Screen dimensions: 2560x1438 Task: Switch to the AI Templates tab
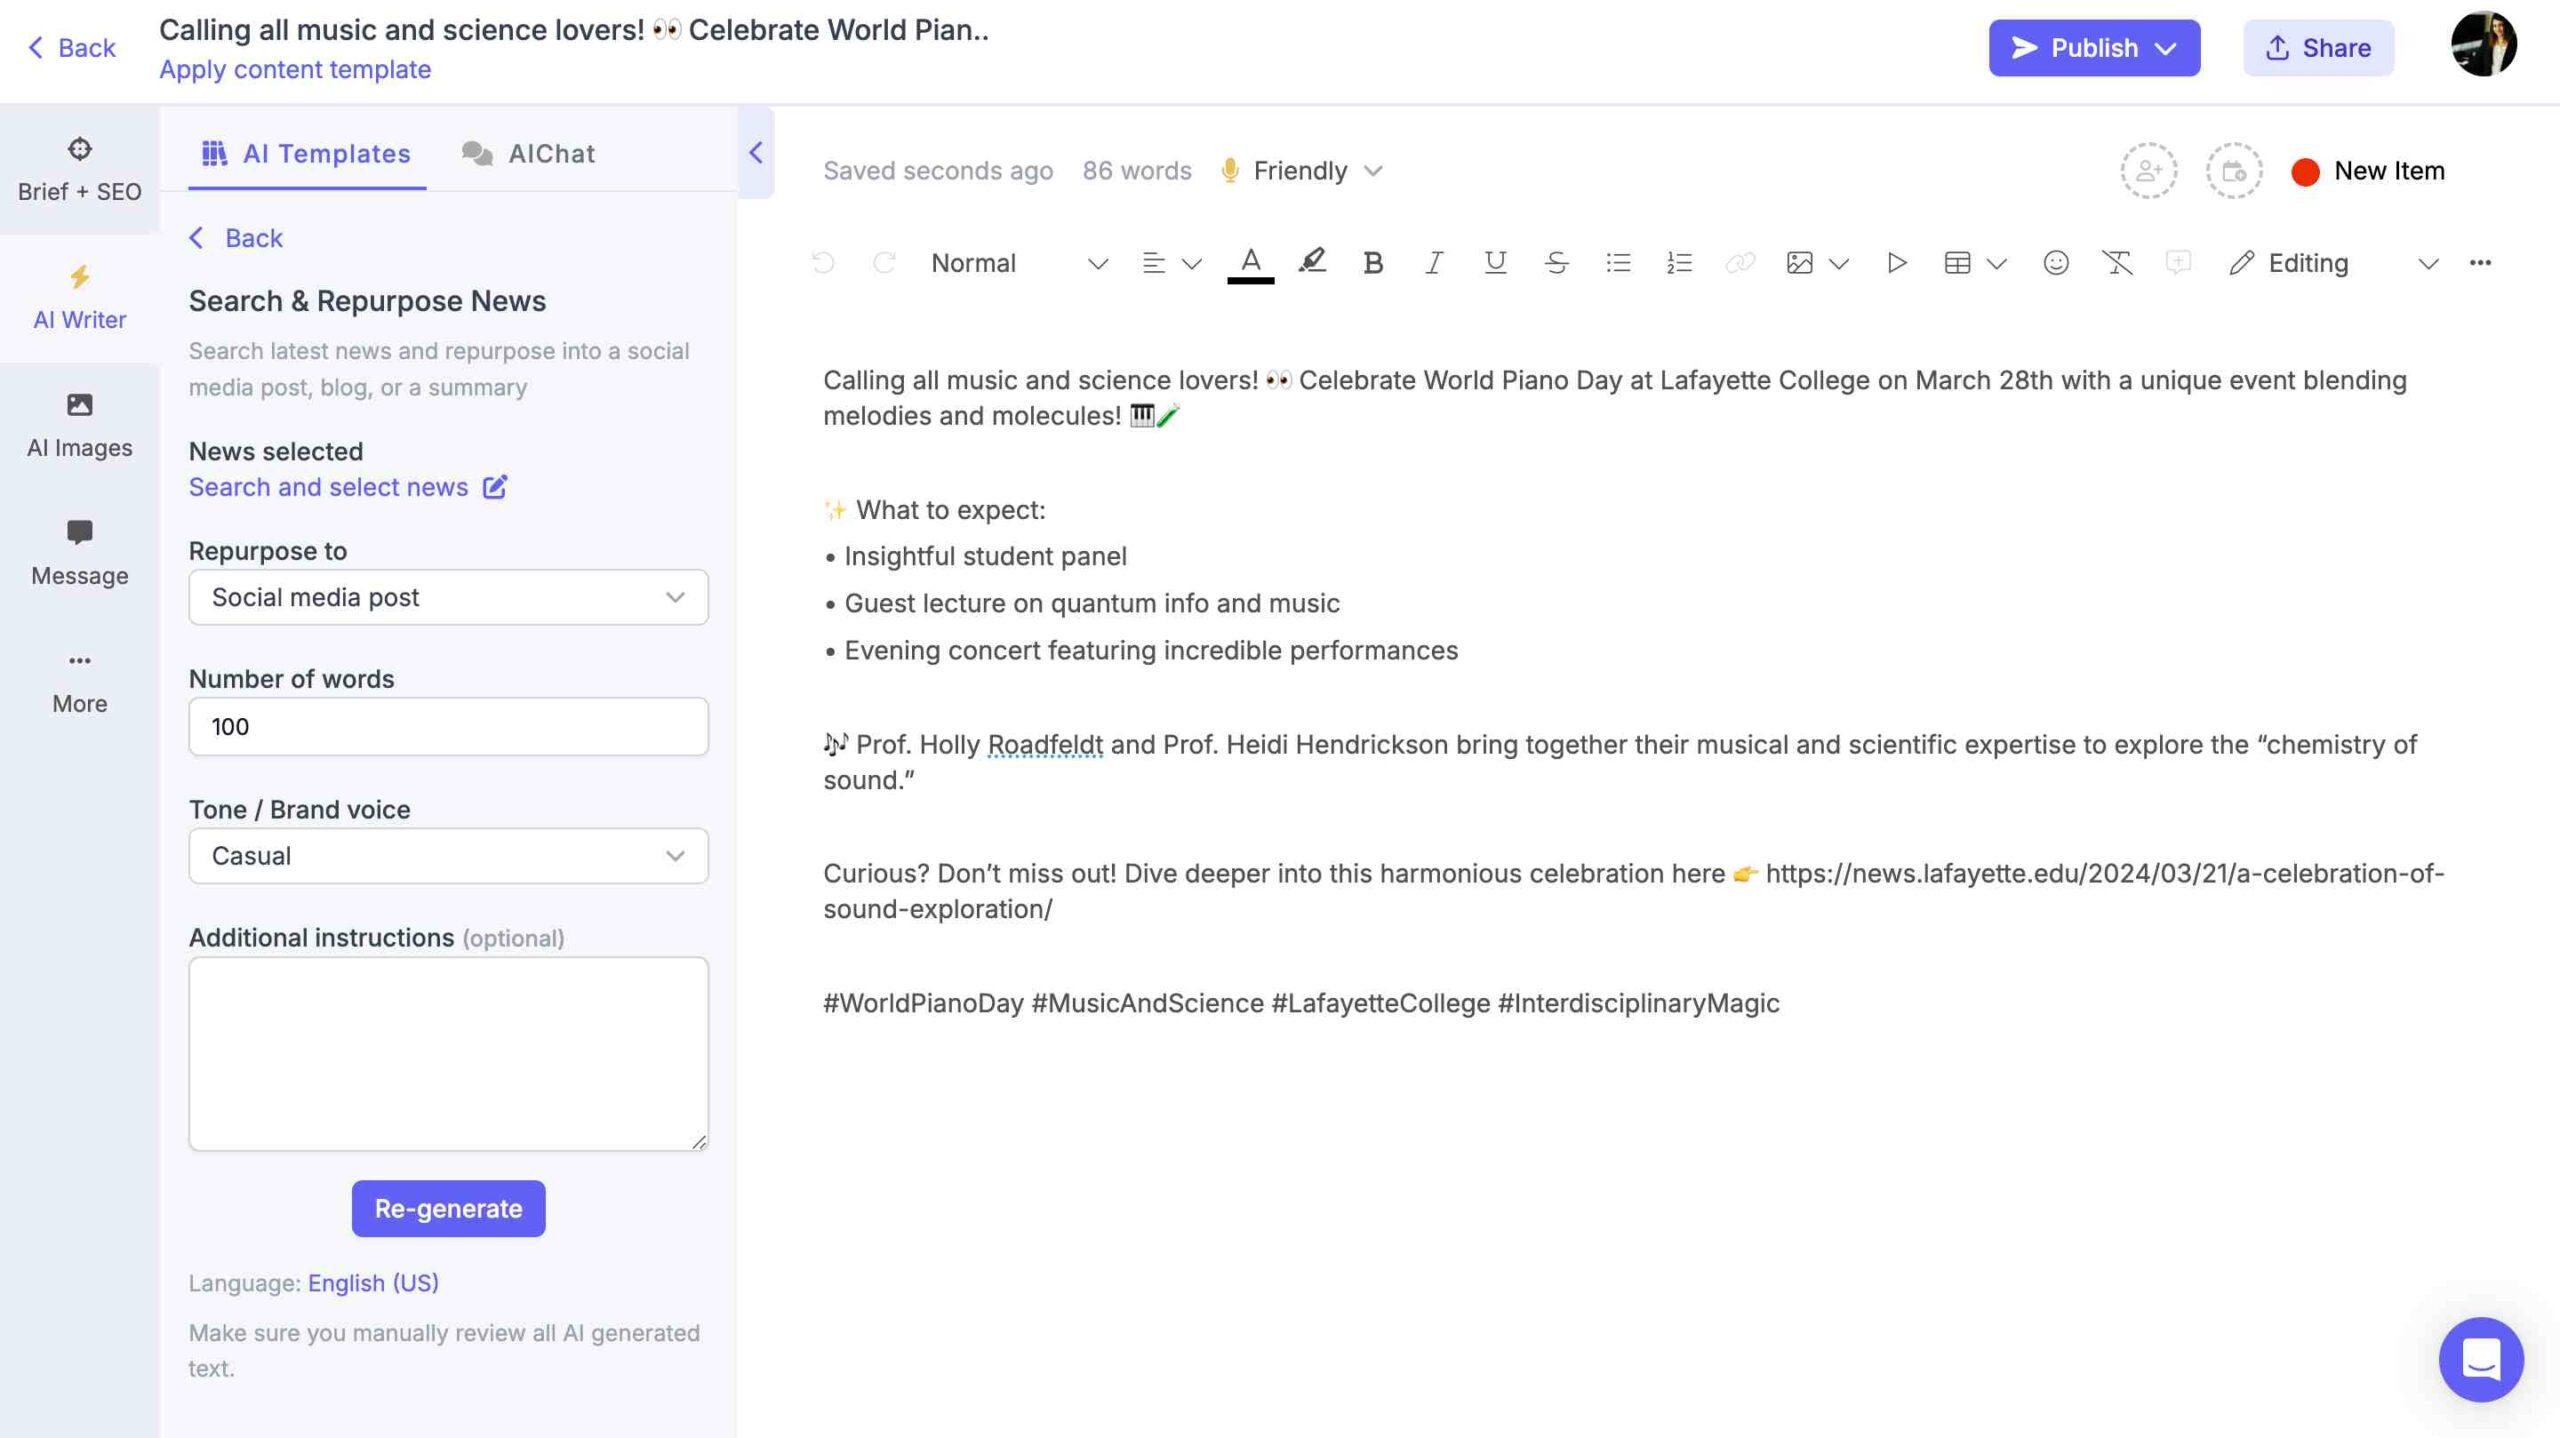[304, 151]
